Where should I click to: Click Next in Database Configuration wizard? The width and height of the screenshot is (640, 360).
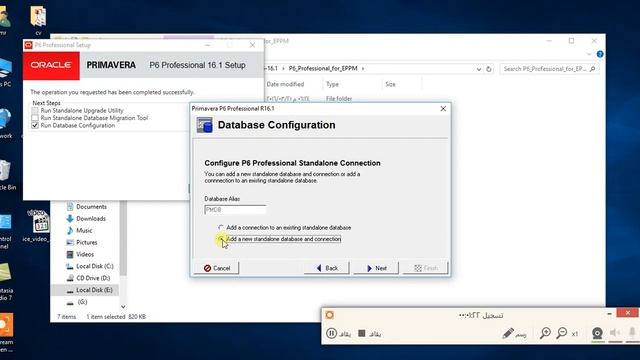point(376,268)
